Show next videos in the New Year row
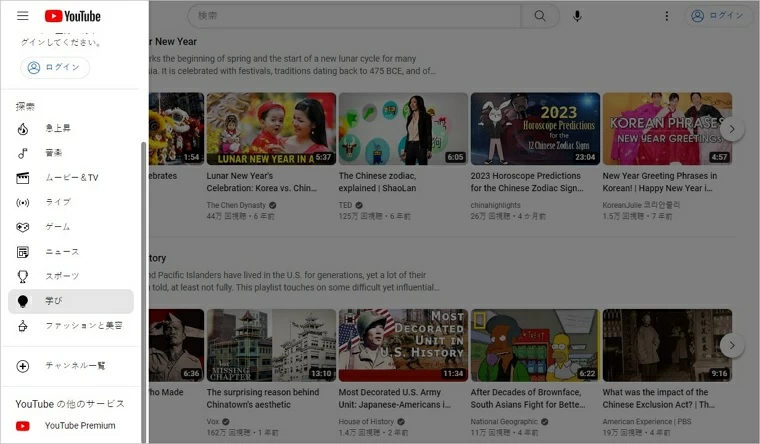Screen dimensions: 760x444 click(732, 129)
